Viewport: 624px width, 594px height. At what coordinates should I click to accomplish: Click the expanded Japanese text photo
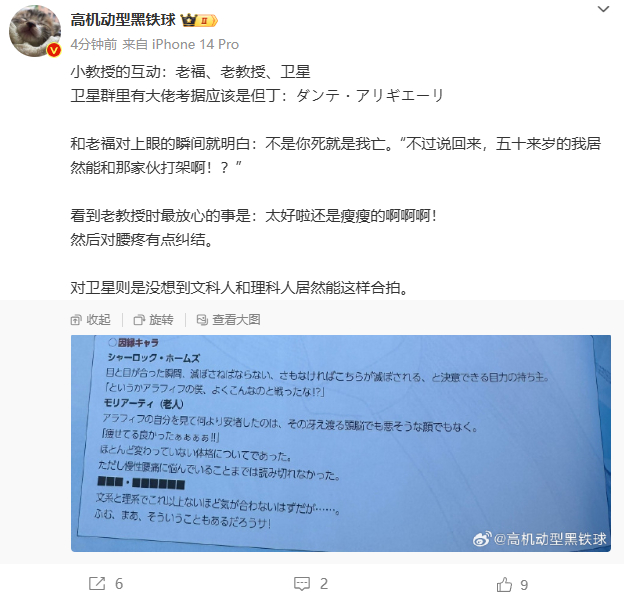pos(341,443)
